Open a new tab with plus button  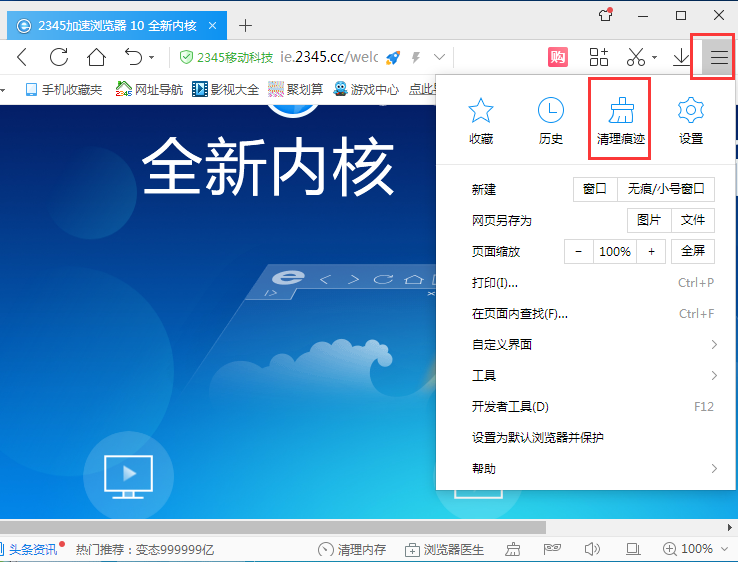point(245,25)
